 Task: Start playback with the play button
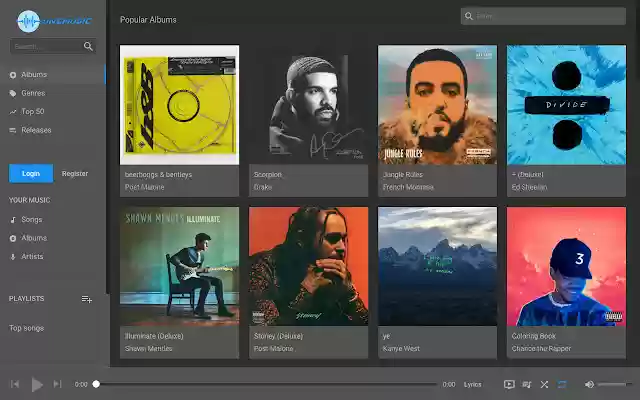point(37,384)
